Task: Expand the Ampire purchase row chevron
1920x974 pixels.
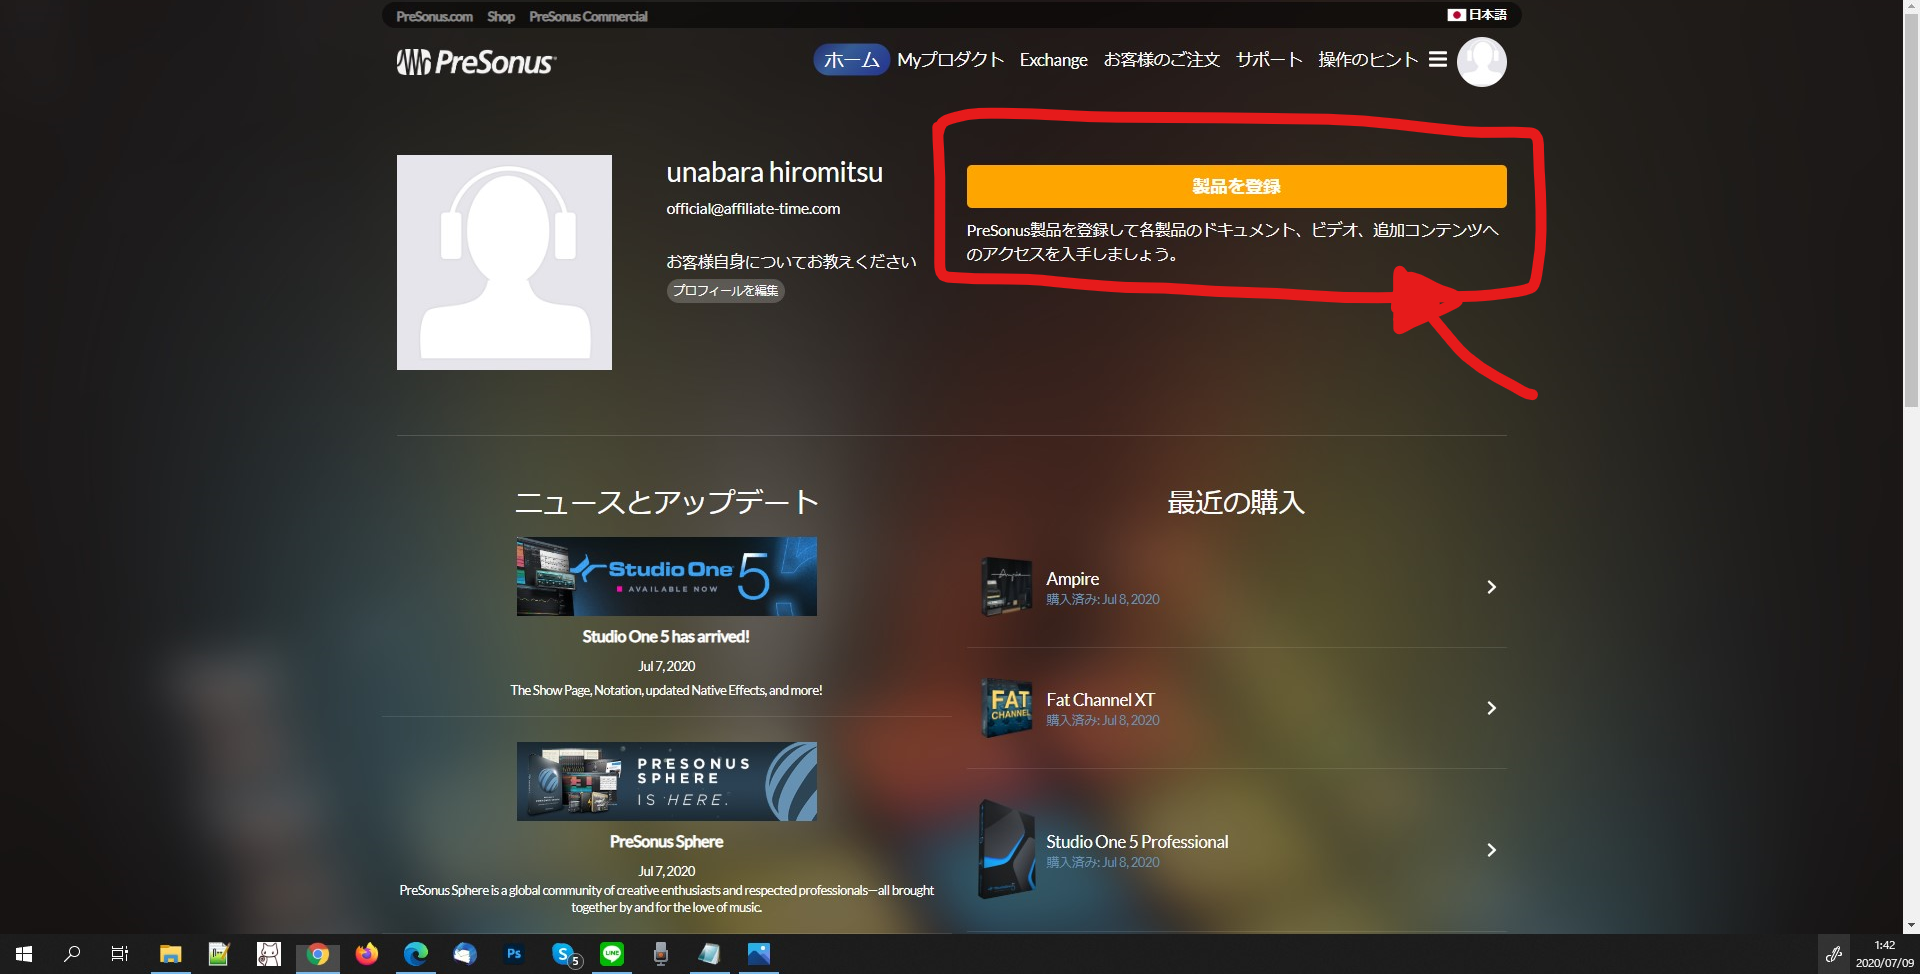Action: (x=1491, y=587)
